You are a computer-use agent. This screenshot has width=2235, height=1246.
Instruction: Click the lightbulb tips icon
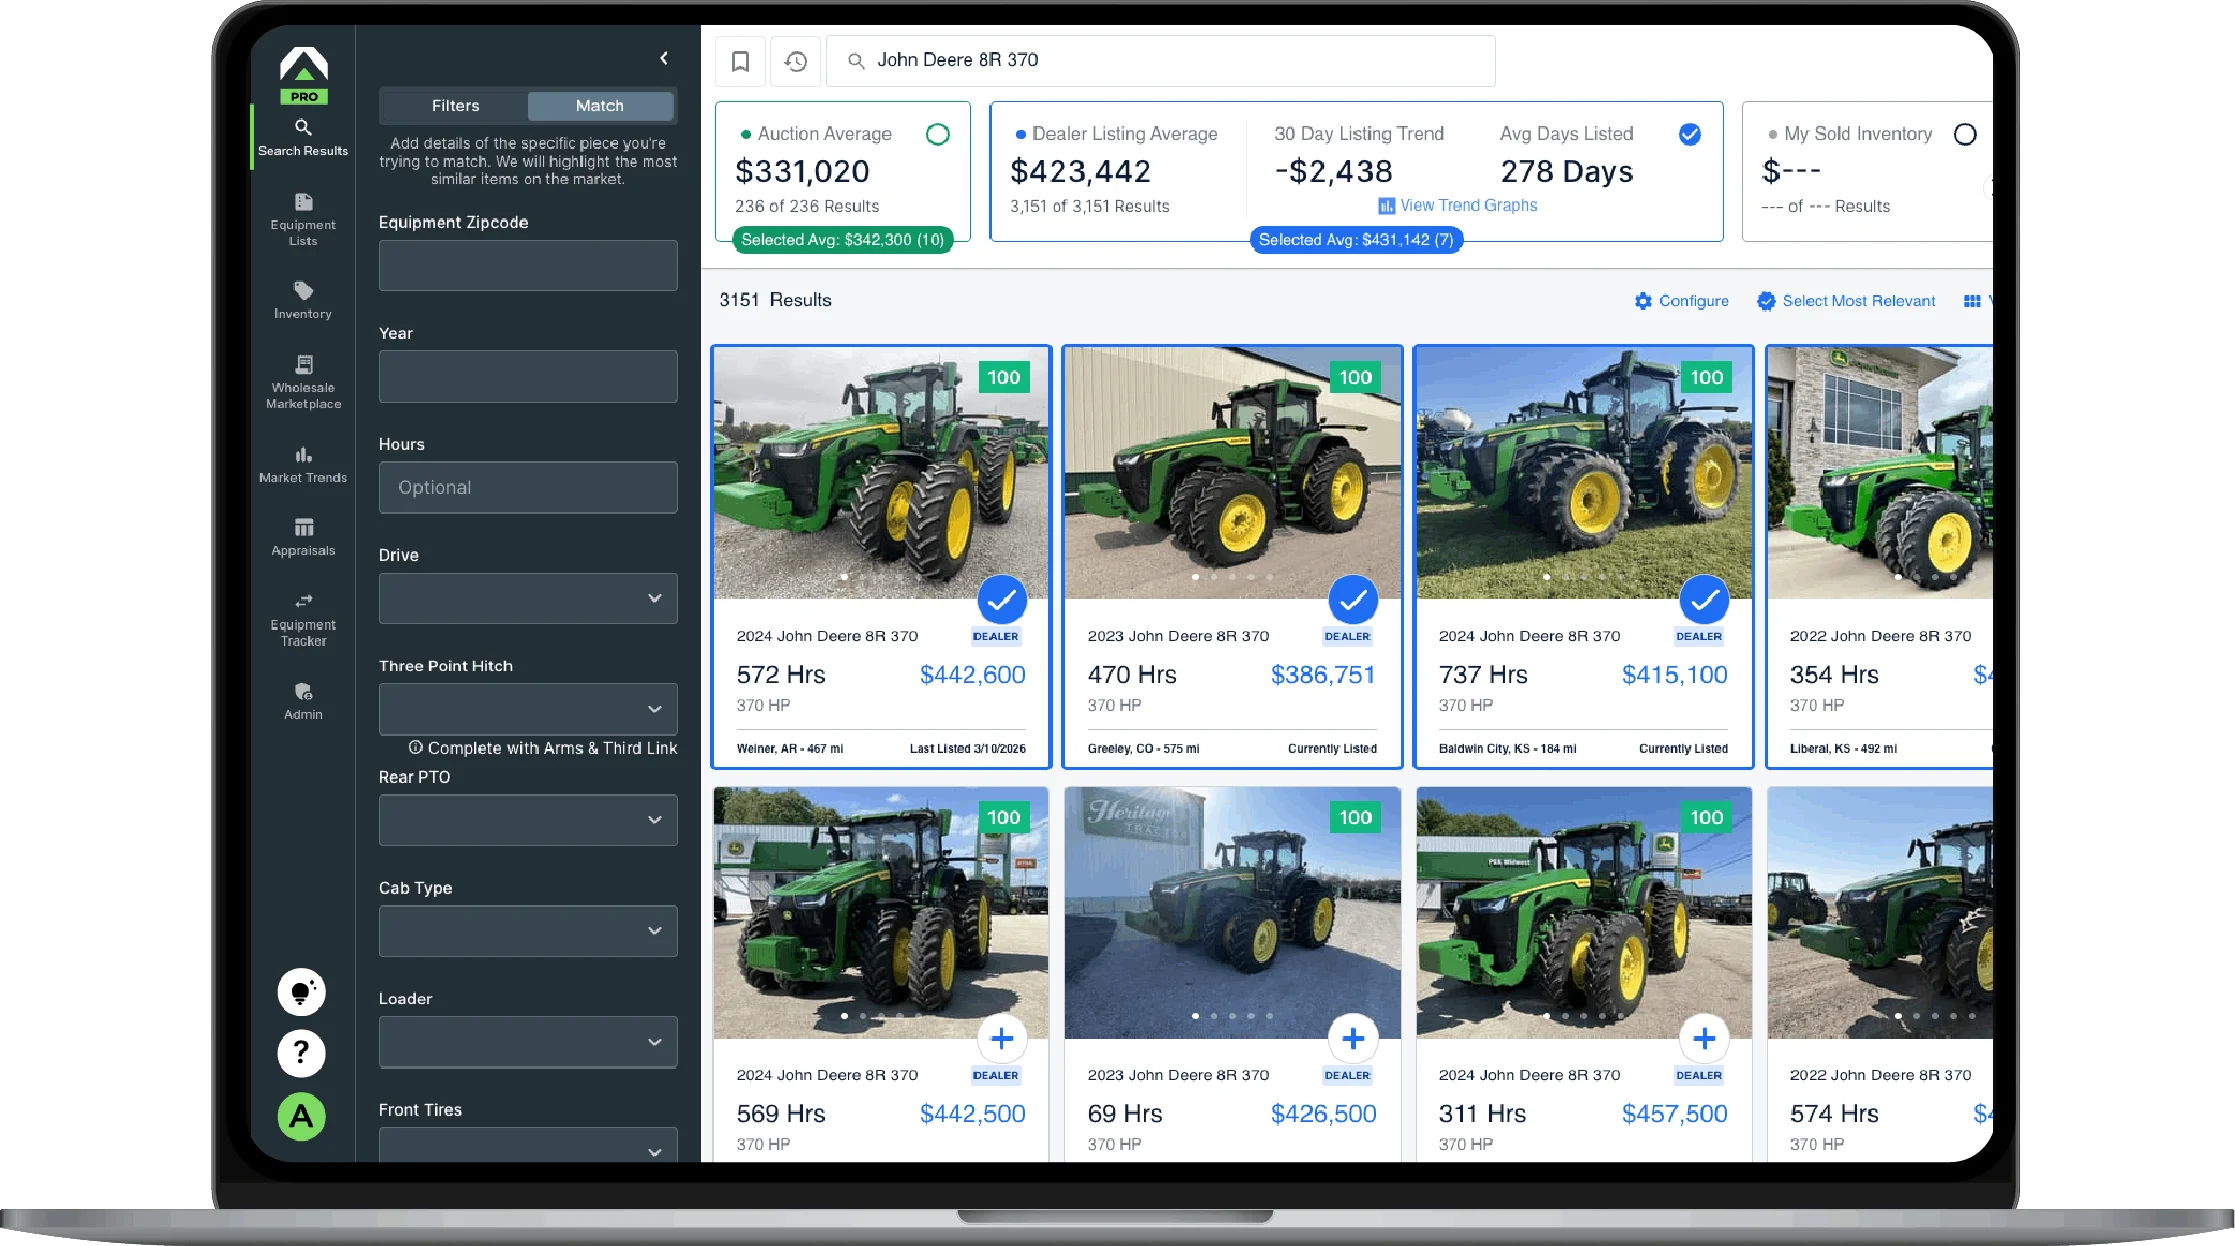[x=301, y=992]
